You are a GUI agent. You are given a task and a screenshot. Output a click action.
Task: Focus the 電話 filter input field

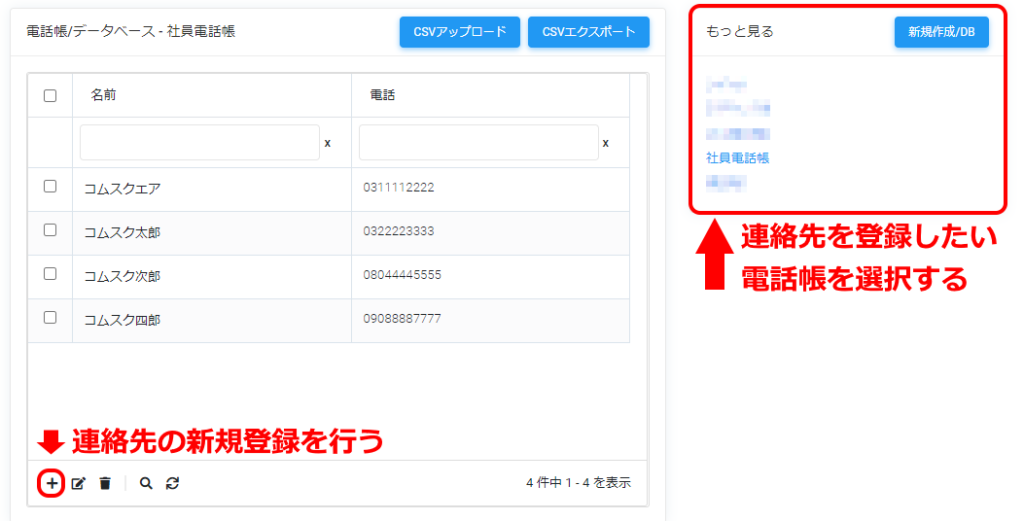(x=478, y=143)
